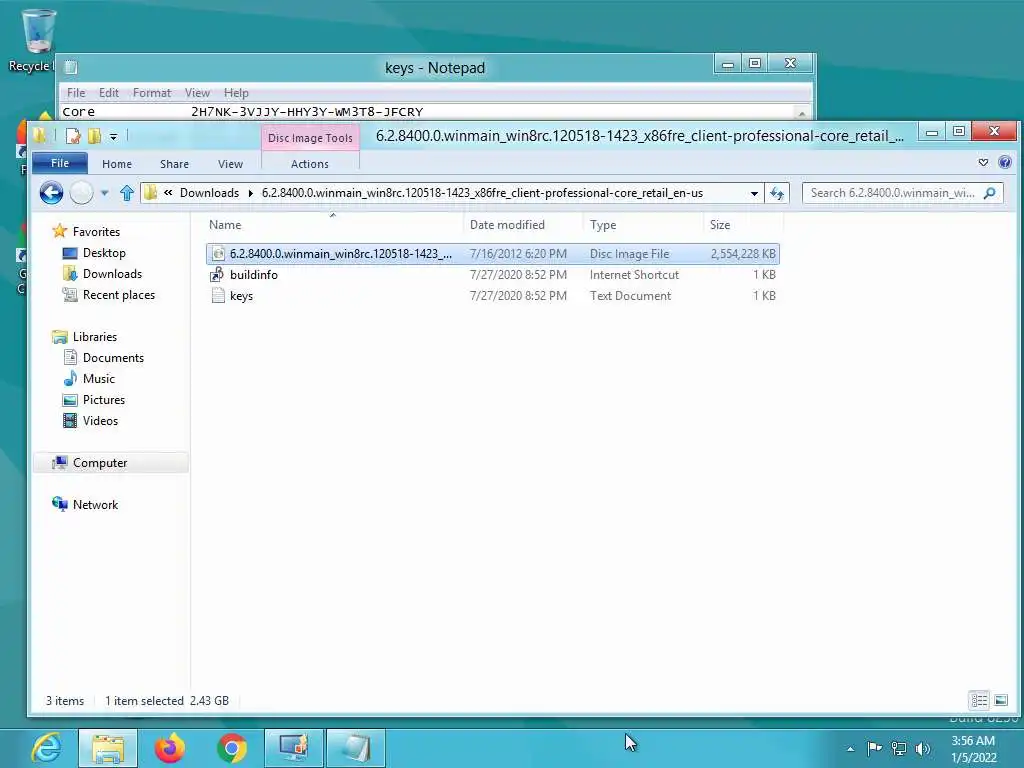
Task: Expand the address bar history dropdown
Action: [754, 193]
